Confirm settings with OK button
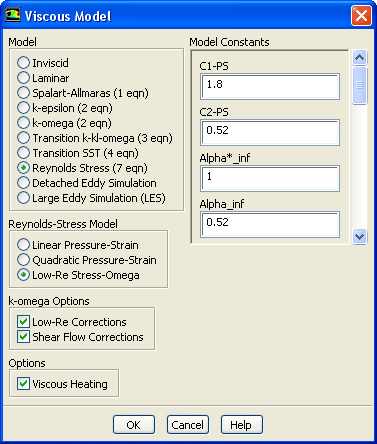 click(x=134, y=425)
